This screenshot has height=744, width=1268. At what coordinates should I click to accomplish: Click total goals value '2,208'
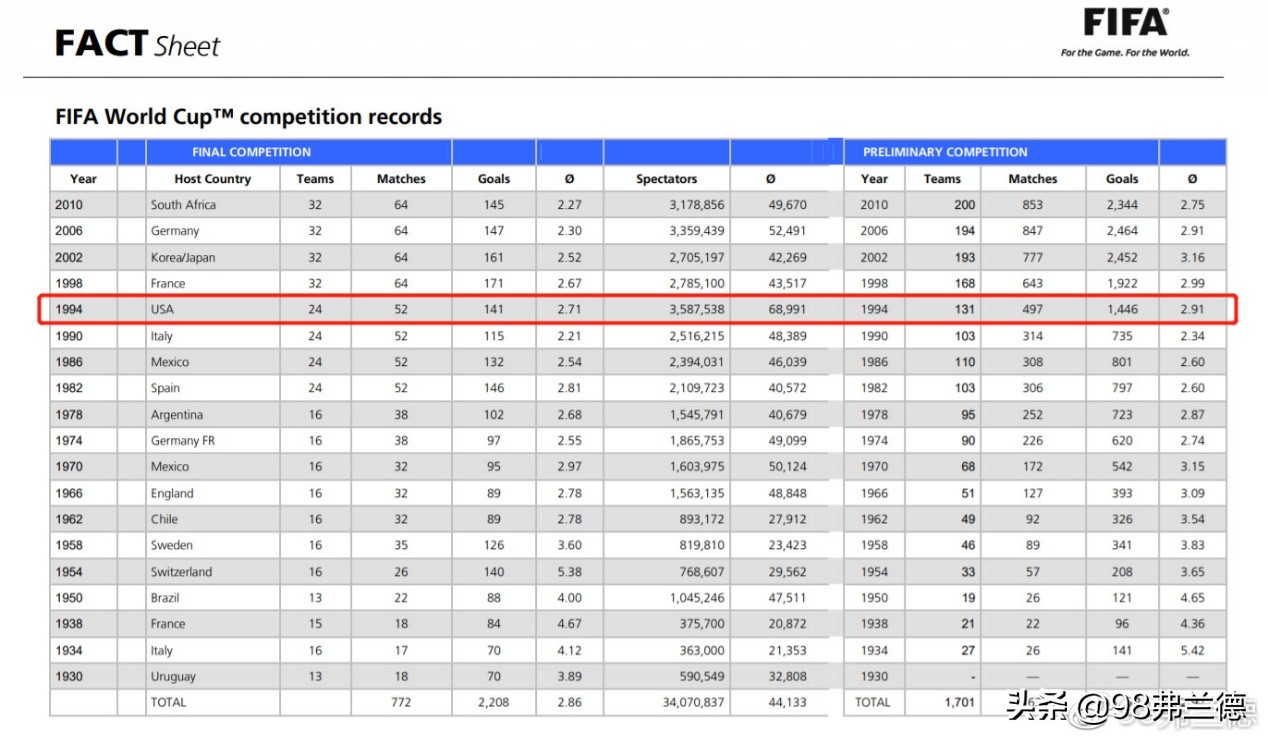coord(494,703)
